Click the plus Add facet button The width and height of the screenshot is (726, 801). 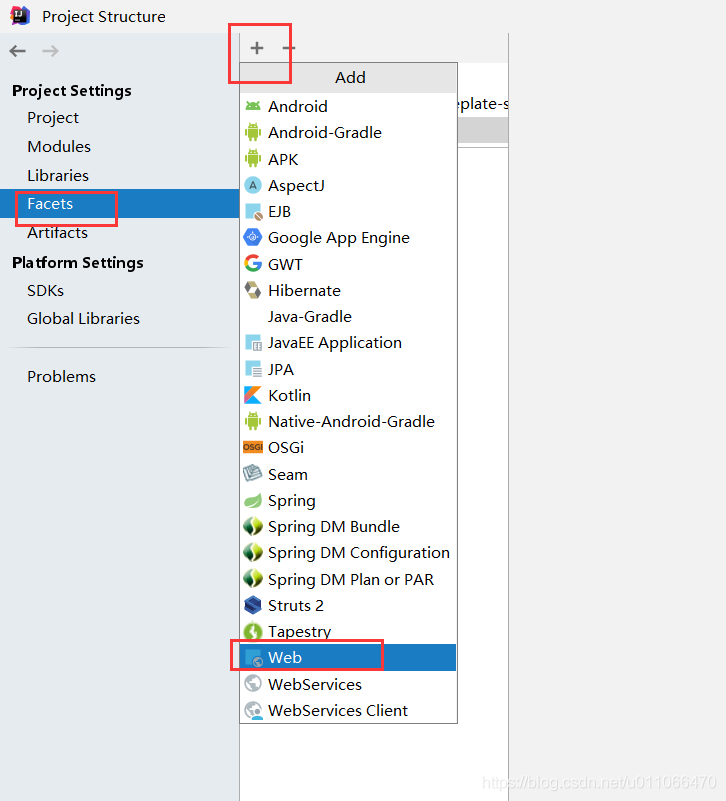(257, 48)
